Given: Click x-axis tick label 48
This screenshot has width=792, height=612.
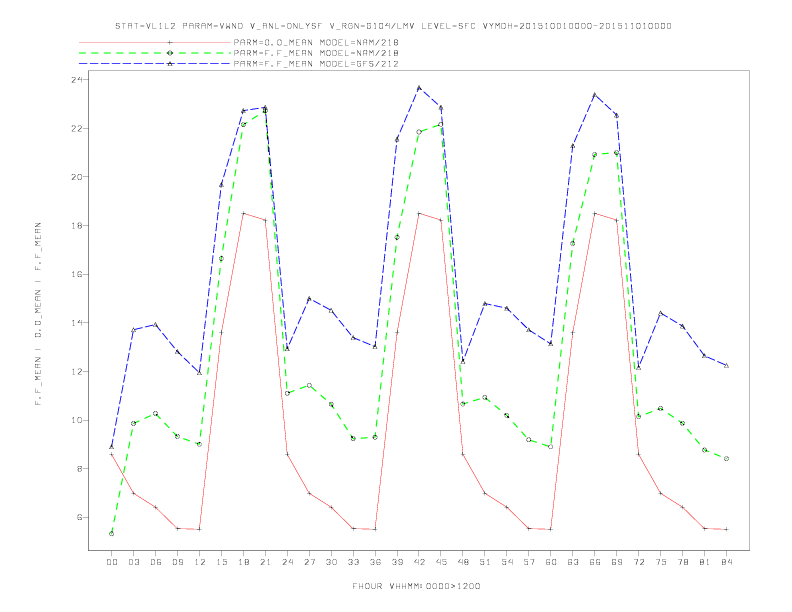Looking at the screenshot, I should [463, 562].
